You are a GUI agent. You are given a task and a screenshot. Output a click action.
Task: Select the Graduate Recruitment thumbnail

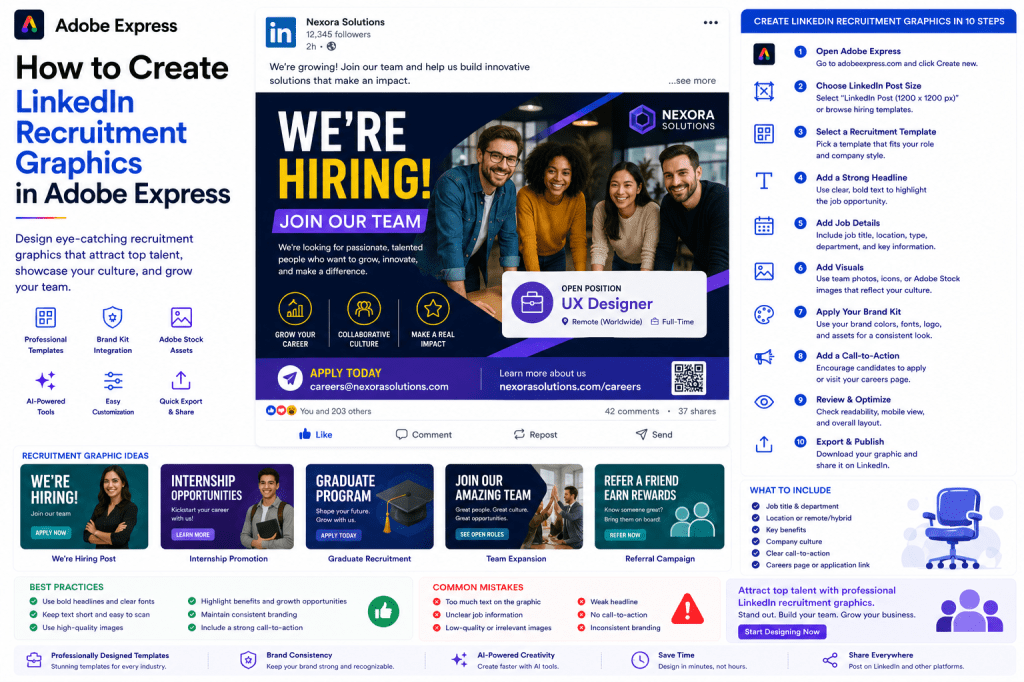pos(370,507)
